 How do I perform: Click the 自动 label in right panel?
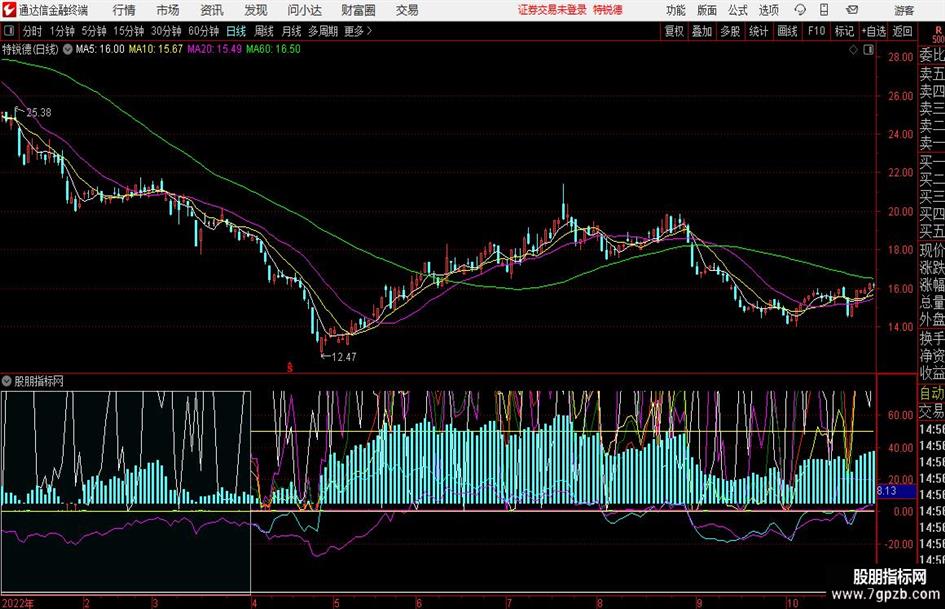932,393
